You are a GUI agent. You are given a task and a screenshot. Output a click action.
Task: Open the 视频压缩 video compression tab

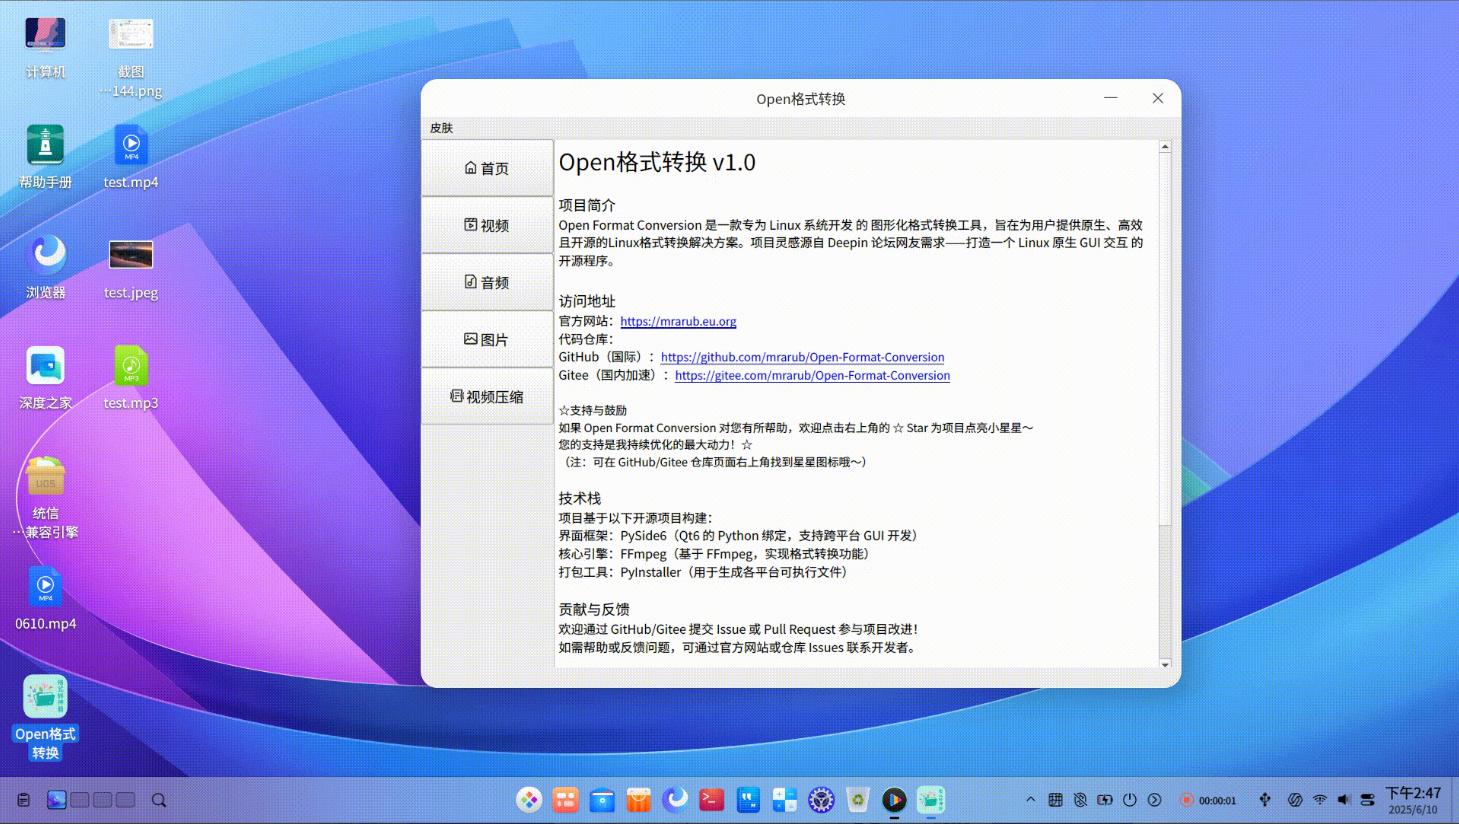pos(487,396)
